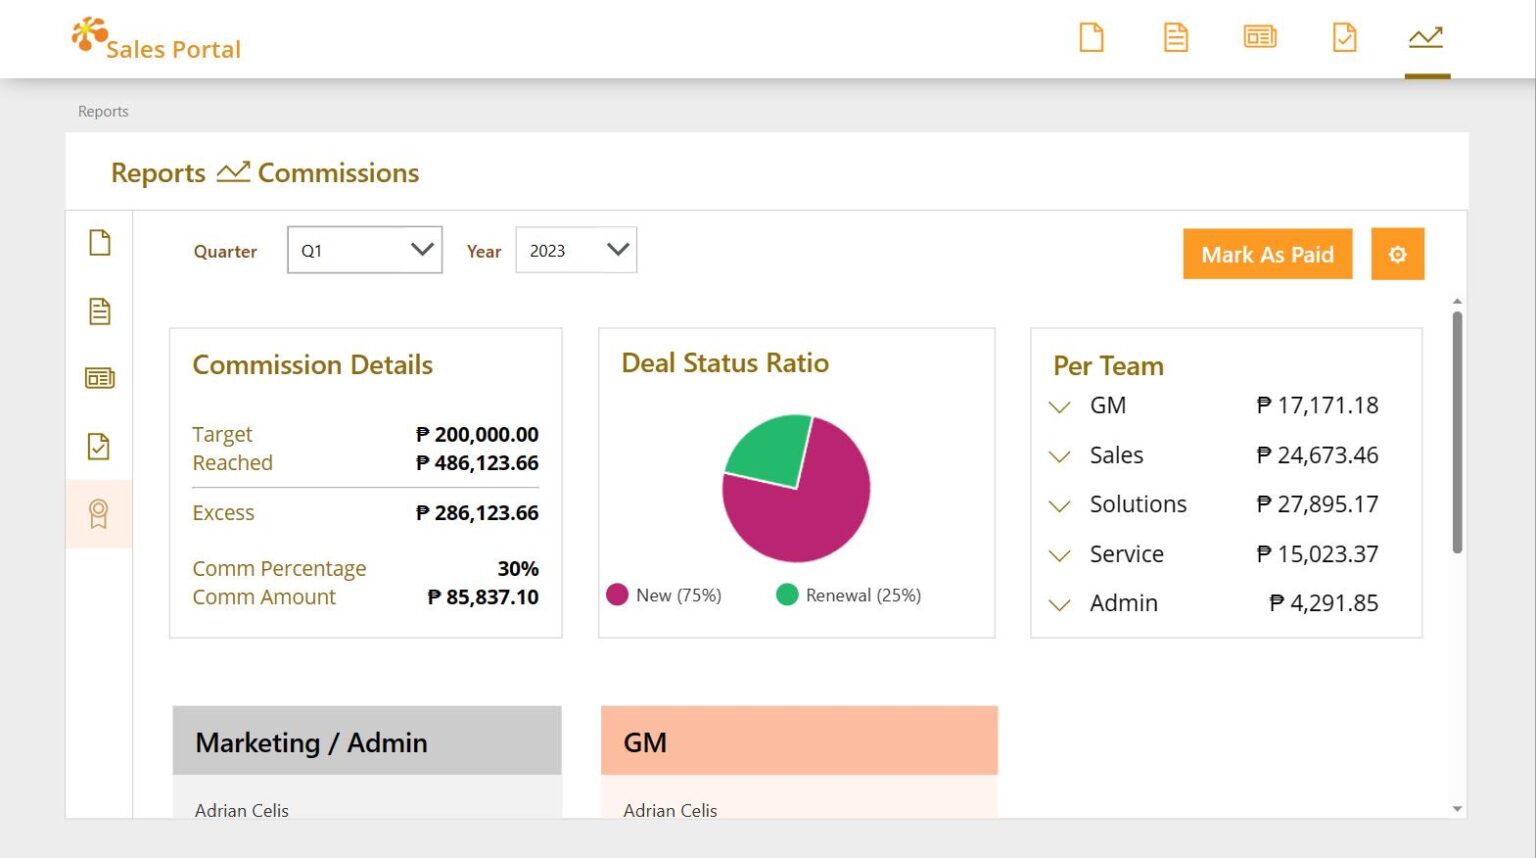Viewport: 1536px width, 858px height.
Task: Open the Quarter dropdown showing Q1
Action: click(365, 250)
